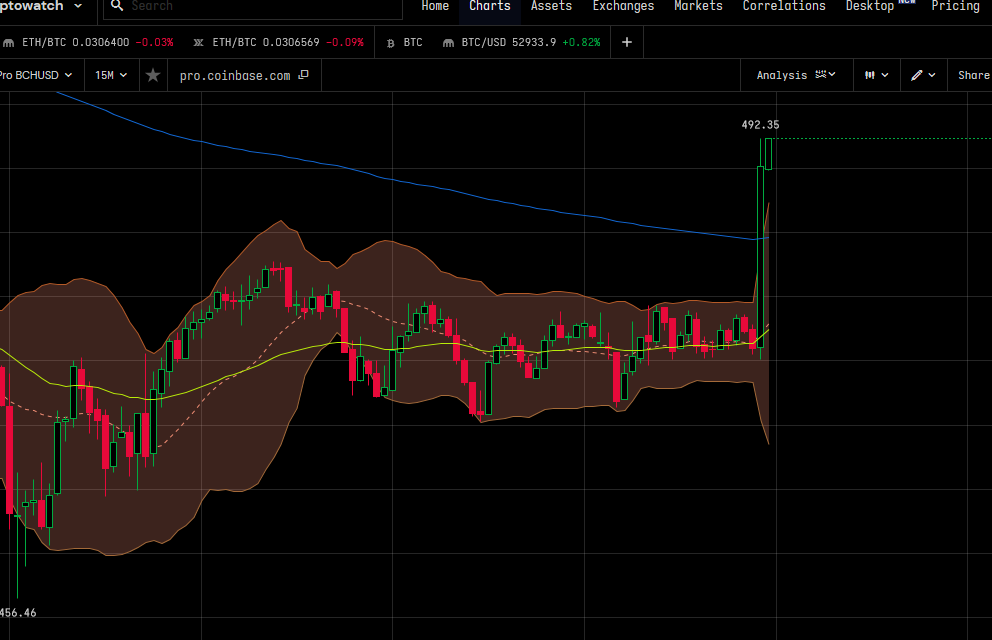Image resolution: width=992 pixels, height=640 pixels.
Task: Open the 15M timeframe dropdown
Action: tap(111, 75)
